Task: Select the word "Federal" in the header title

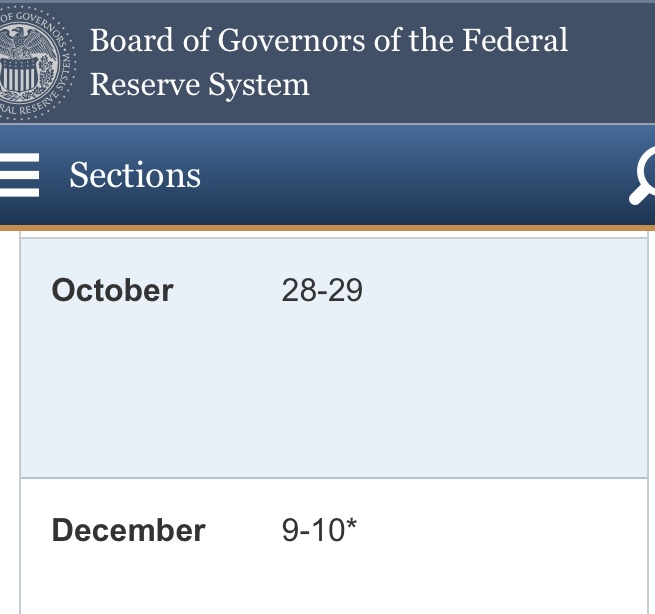Action: point(515,41)
